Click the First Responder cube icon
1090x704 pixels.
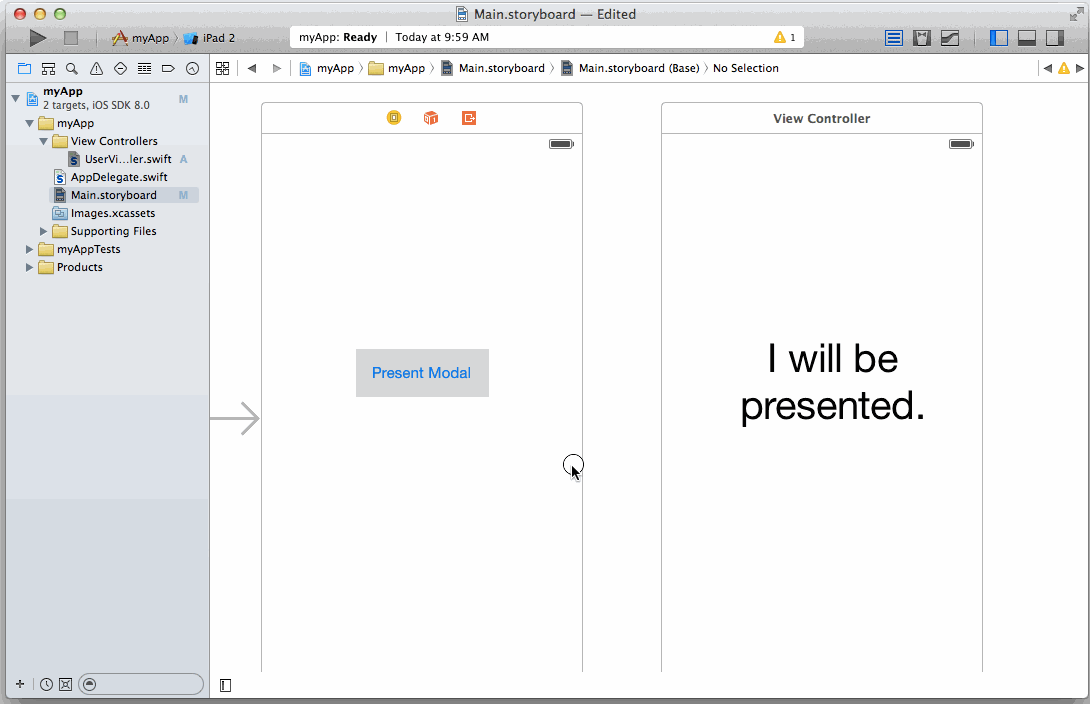(x=431, y=118)
